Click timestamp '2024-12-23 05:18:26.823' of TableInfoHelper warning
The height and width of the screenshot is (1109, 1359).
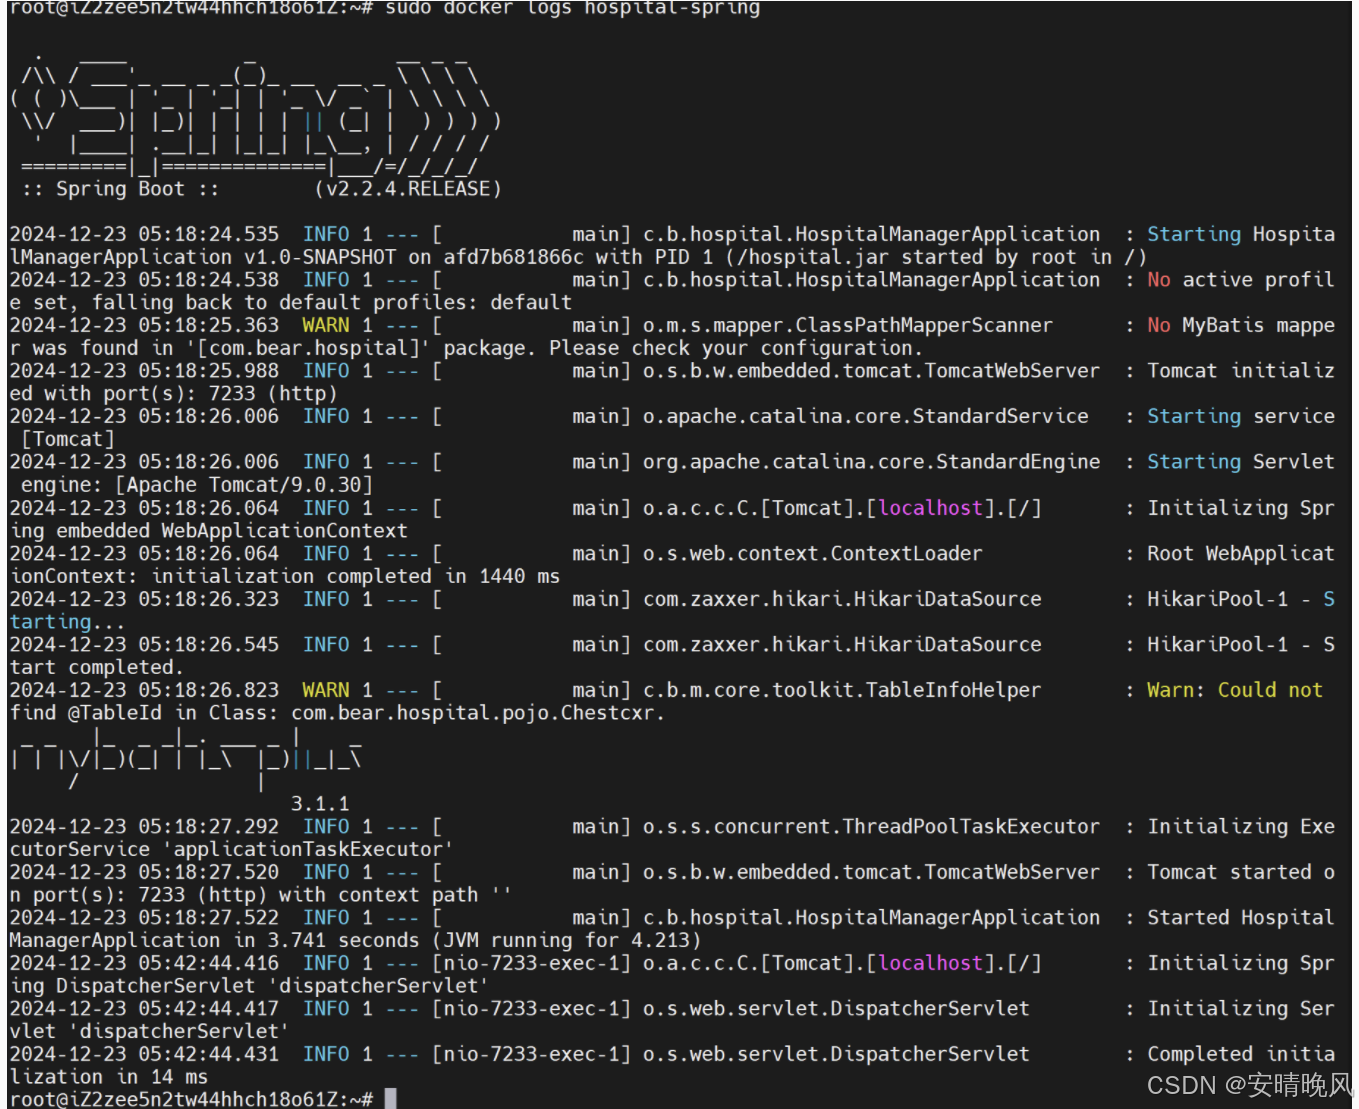pyautogui.click(x=144, y=690)
